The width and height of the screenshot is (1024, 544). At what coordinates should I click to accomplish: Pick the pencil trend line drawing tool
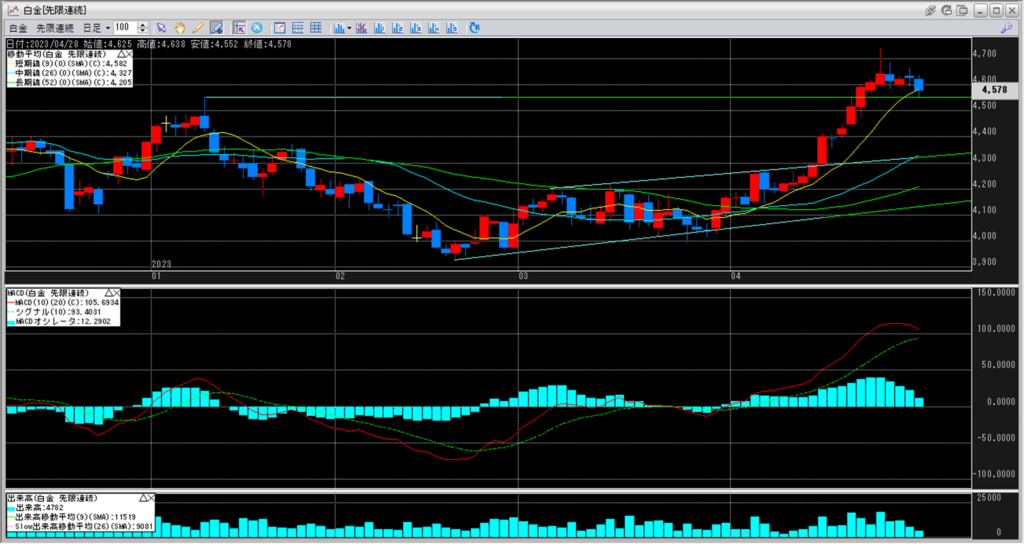pyautogui.click(x=198, y=27)
